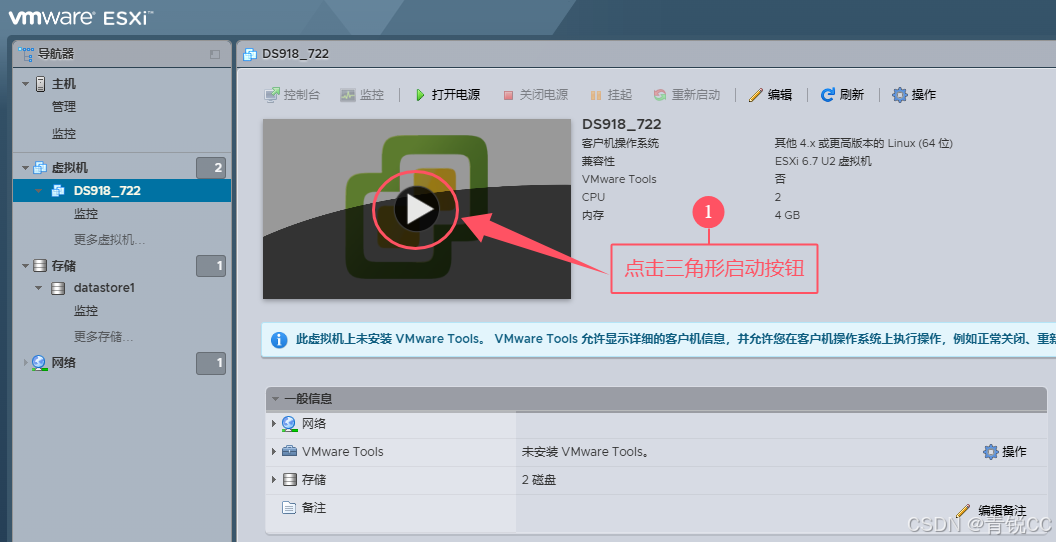This screenshot has width=1056, height=542.
Task: Click the 网络 count badge 1
Action: 211,364
